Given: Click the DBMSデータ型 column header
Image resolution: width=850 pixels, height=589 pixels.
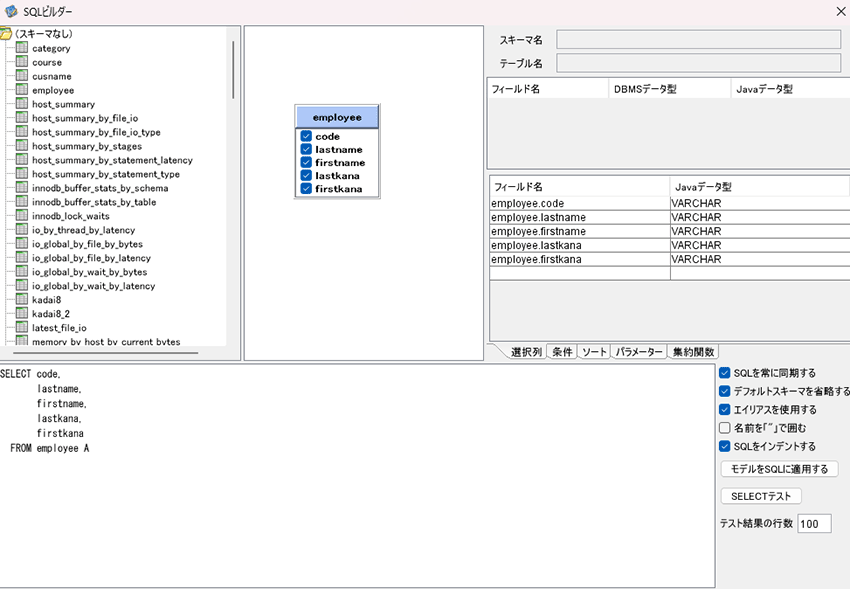Looking at the screenshot, I should pyautogui.click(x=670, y=89).
